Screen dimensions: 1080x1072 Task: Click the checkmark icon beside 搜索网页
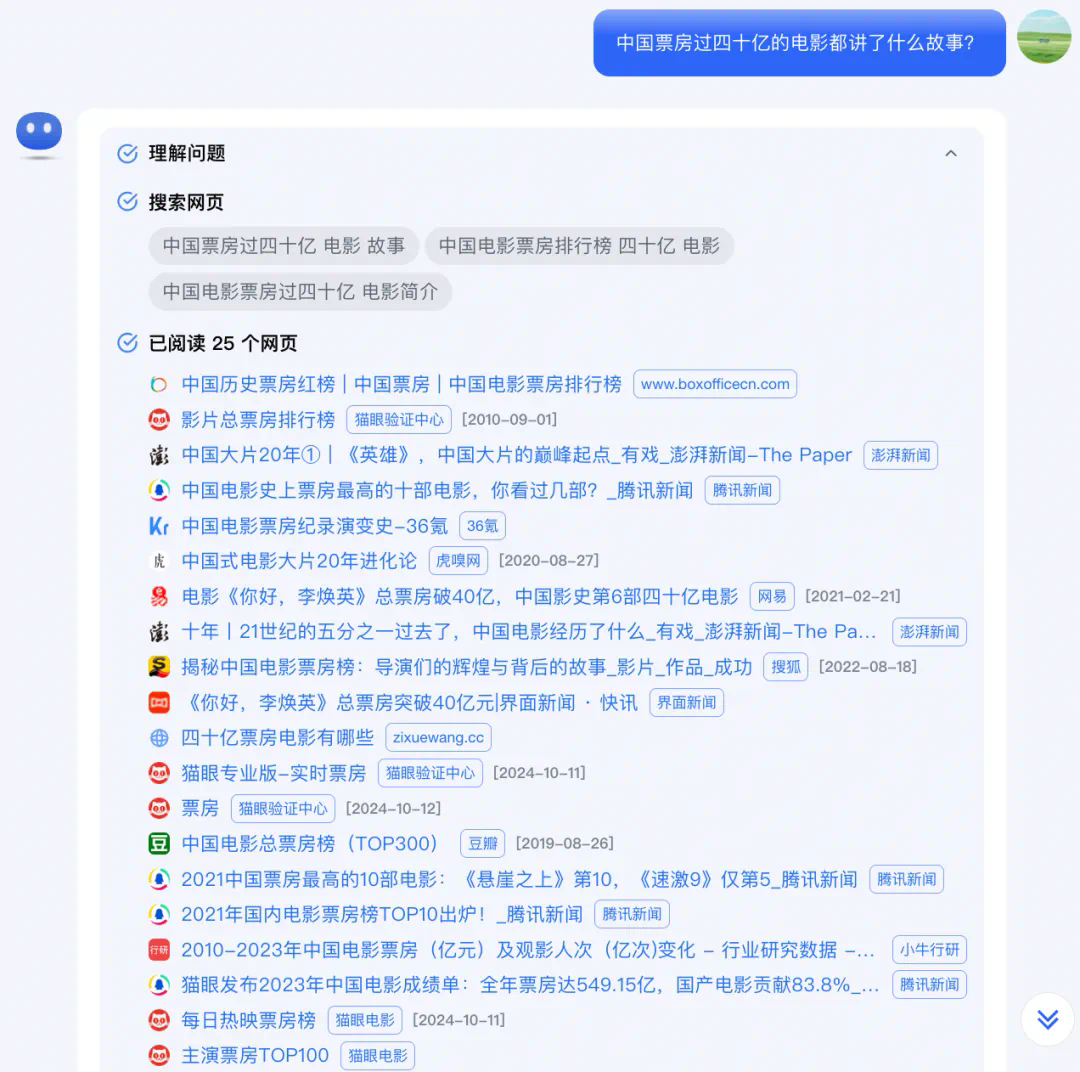(127, 202)
